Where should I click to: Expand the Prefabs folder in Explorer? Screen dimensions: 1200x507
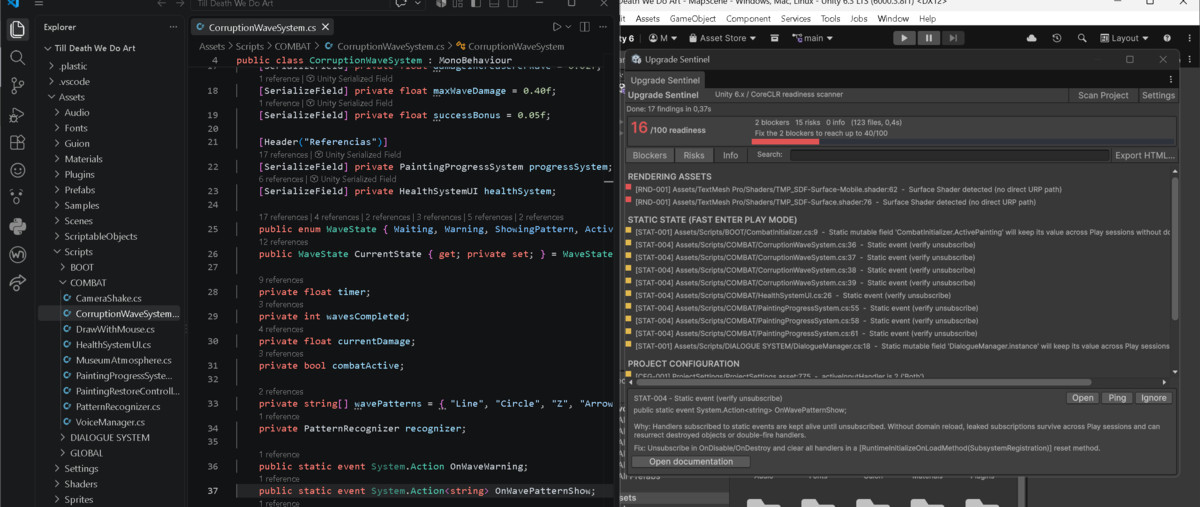(x=80, y=190)
